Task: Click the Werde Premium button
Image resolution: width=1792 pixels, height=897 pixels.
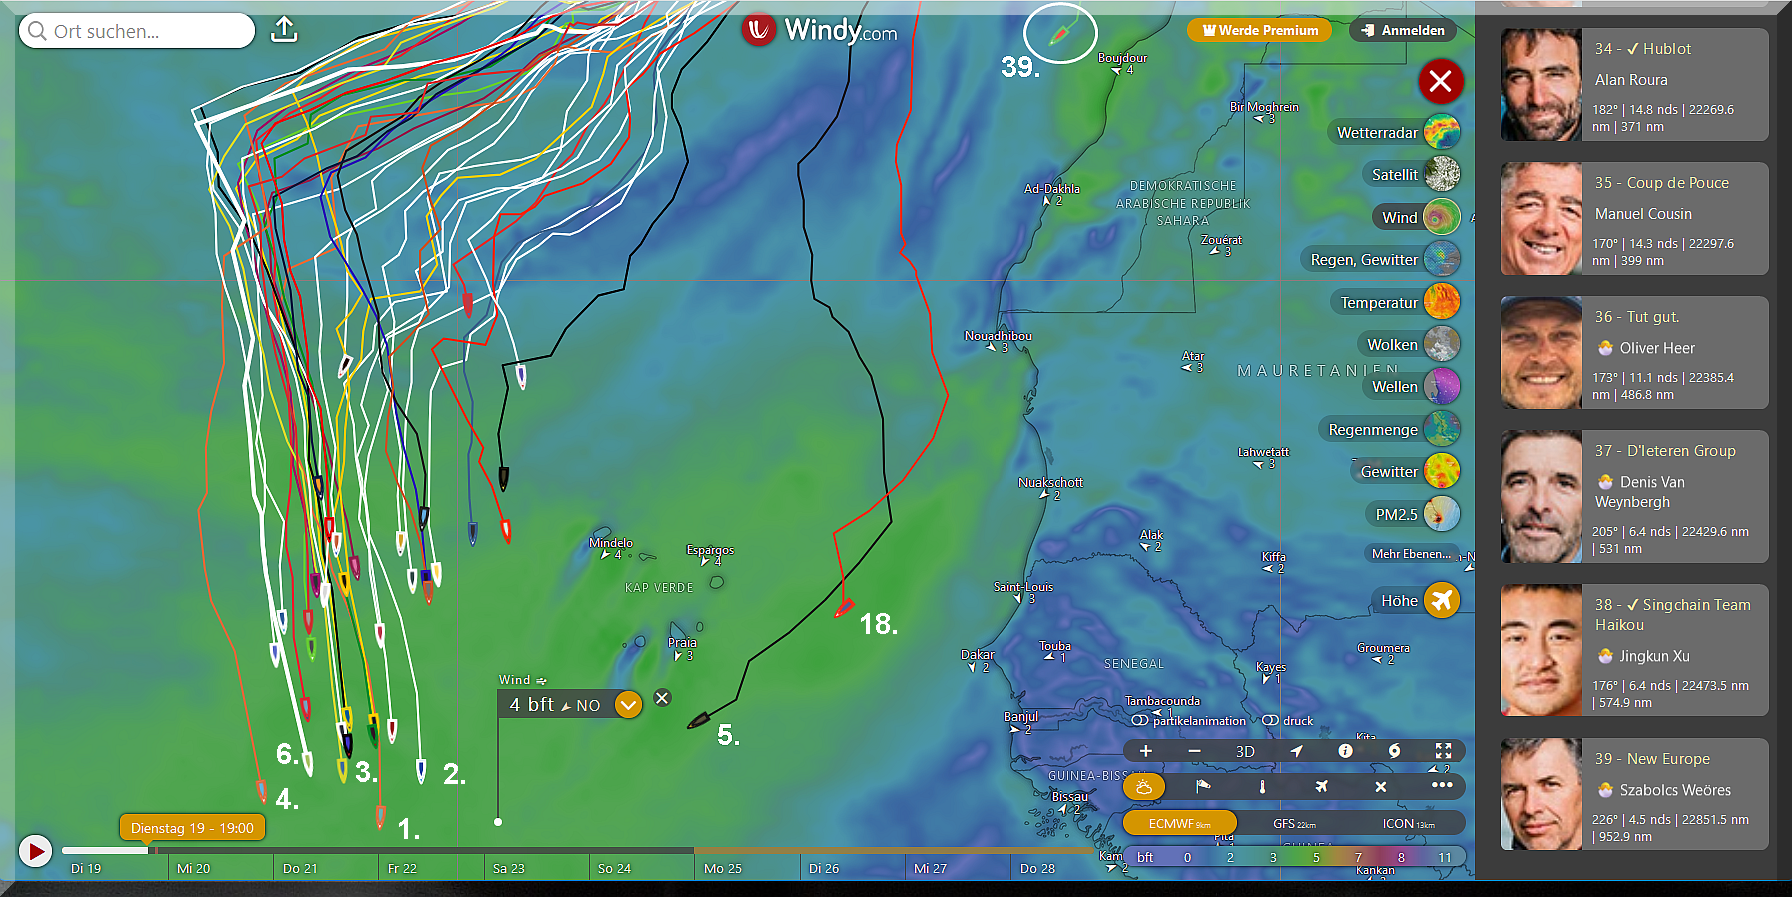Action: (x=1260, y=30)
